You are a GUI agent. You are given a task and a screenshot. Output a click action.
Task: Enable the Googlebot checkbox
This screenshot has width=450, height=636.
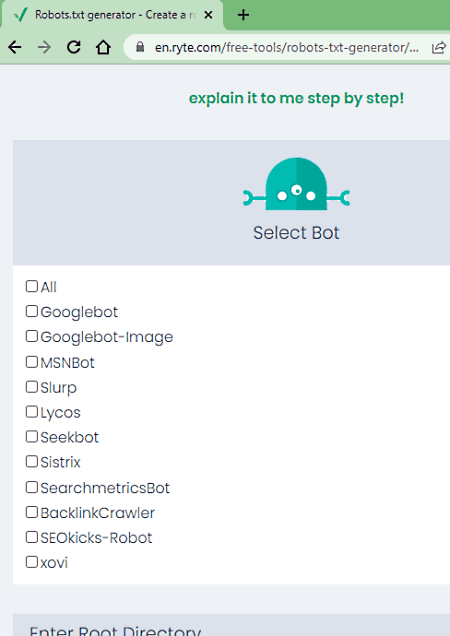(x=32, y=311)
